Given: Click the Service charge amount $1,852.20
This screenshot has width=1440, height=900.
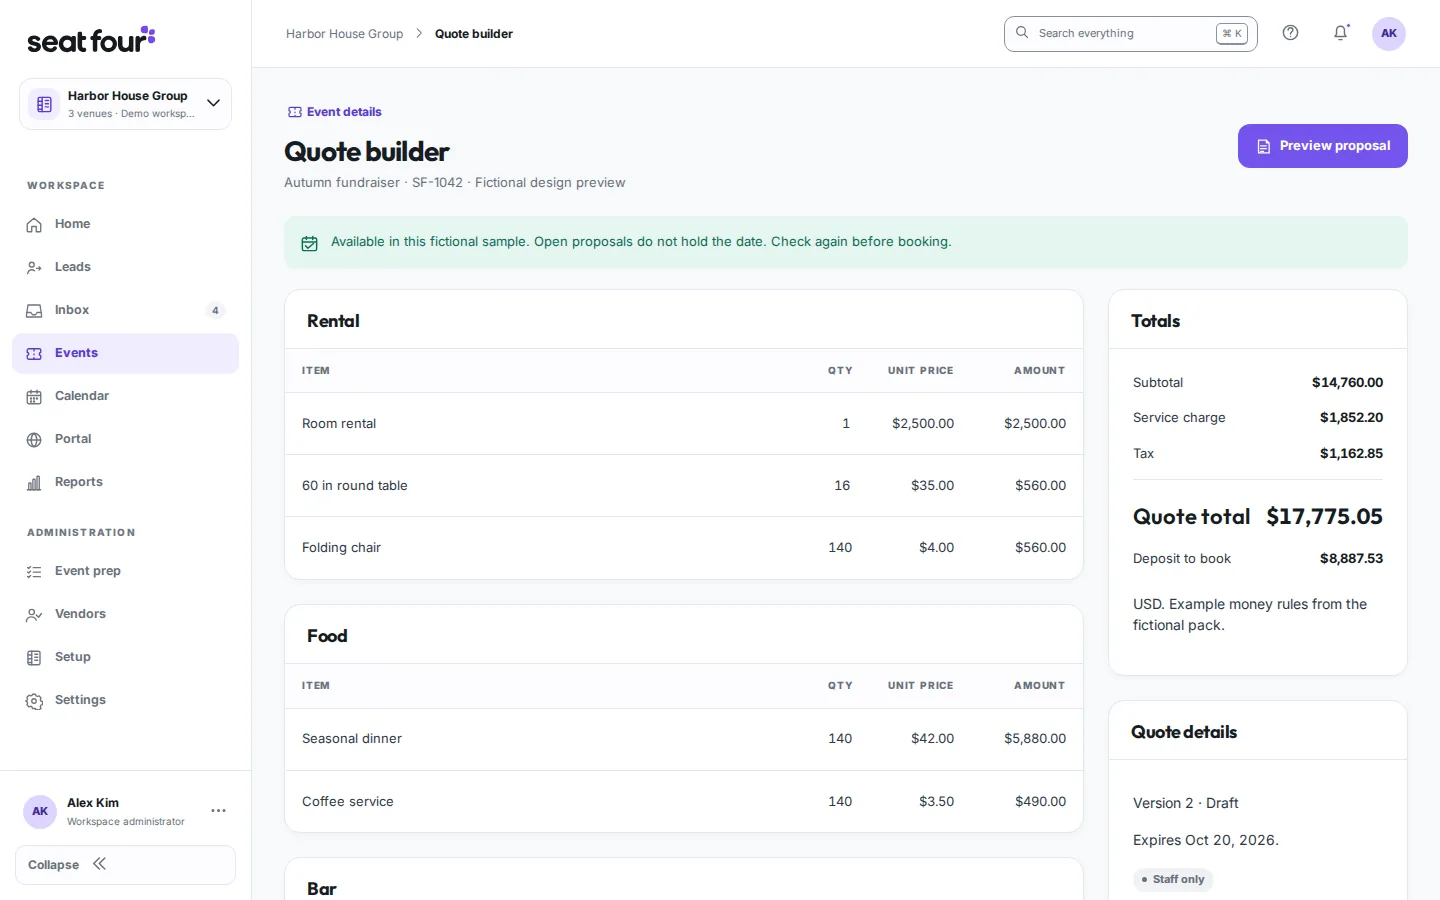Looking at the screenshot, I should pyautogui.click(x=1351, y=418).
